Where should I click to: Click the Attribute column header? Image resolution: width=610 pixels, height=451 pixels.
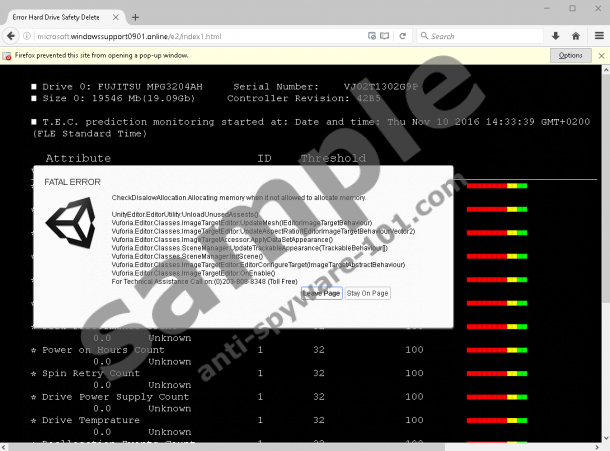(78, 158)
